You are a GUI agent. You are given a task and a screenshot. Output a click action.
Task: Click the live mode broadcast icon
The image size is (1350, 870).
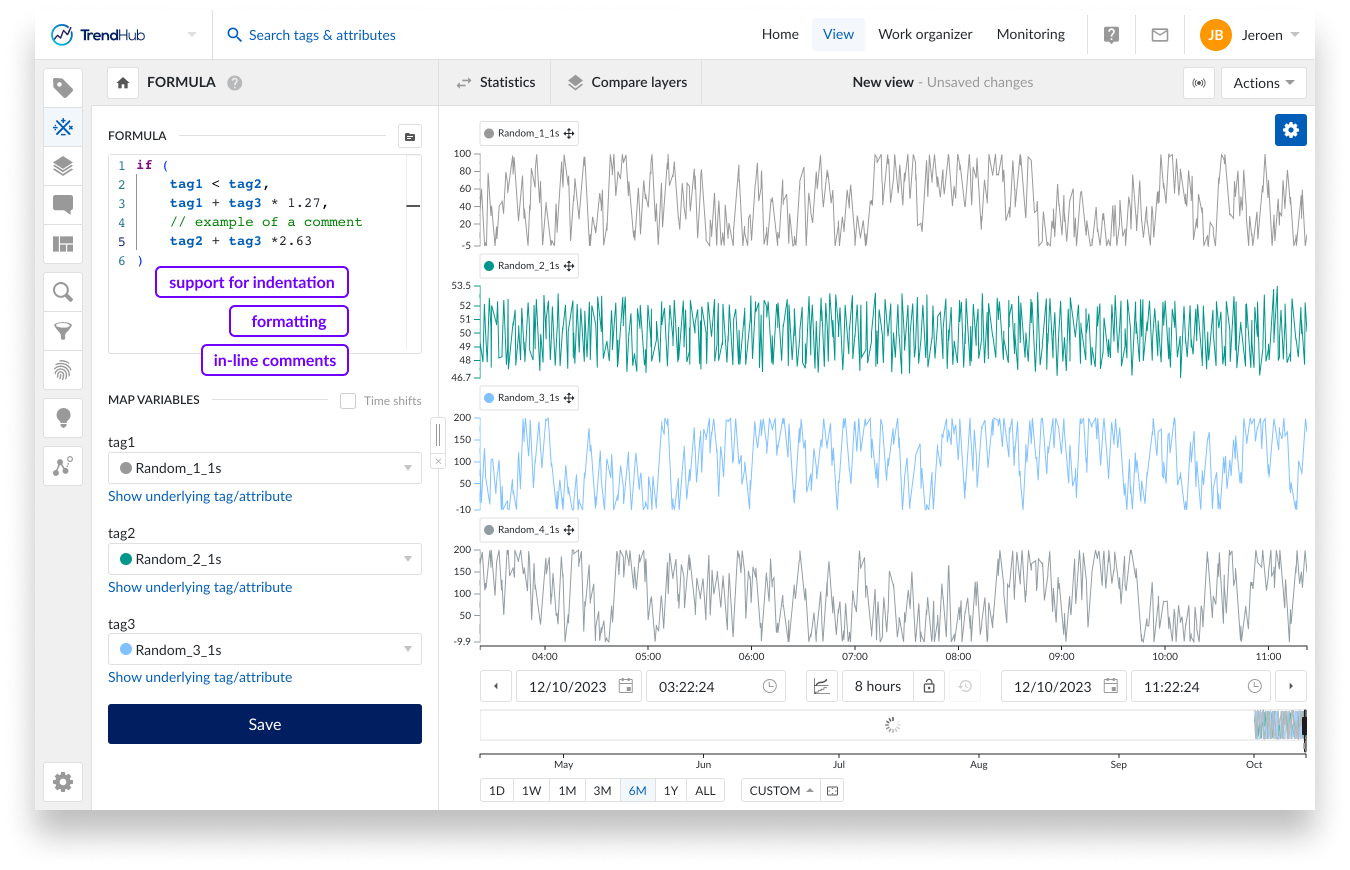click(x=1198, y=83)
